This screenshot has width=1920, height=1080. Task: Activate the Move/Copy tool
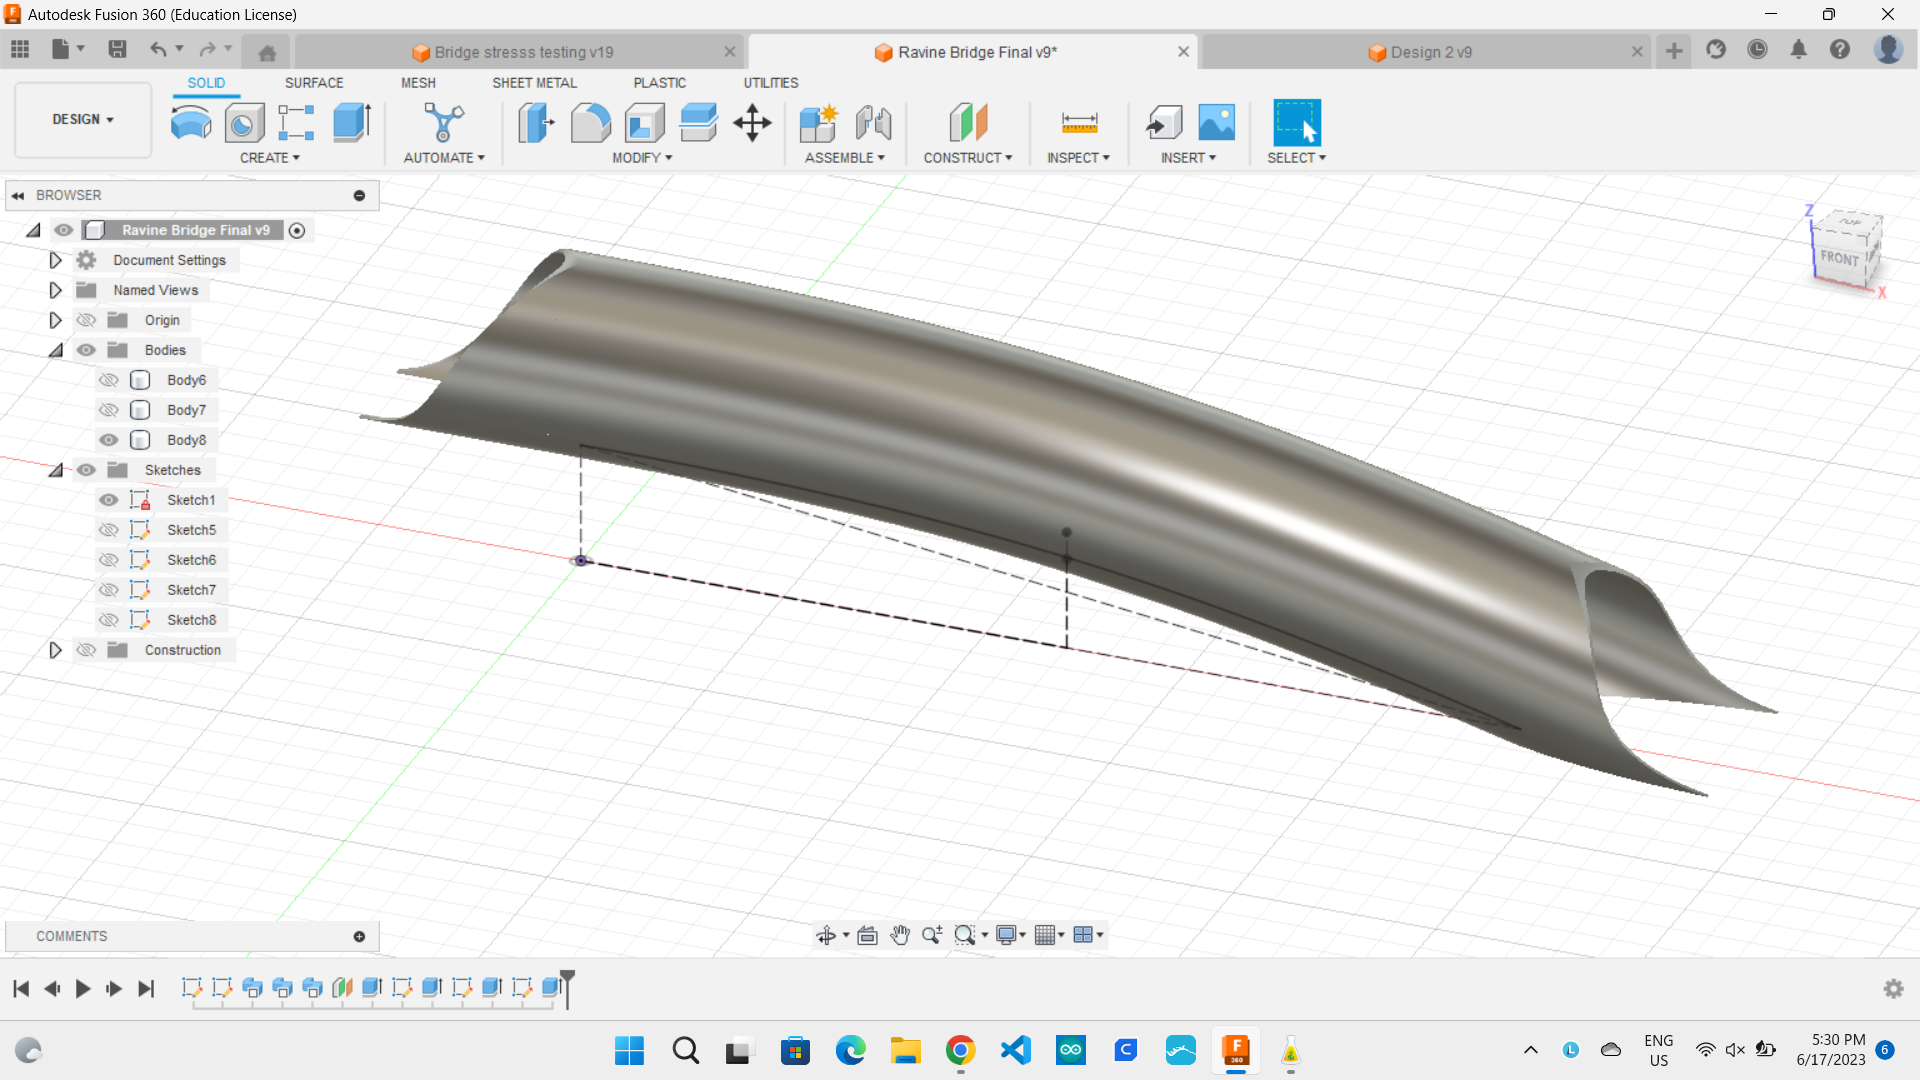pos(752,122)
